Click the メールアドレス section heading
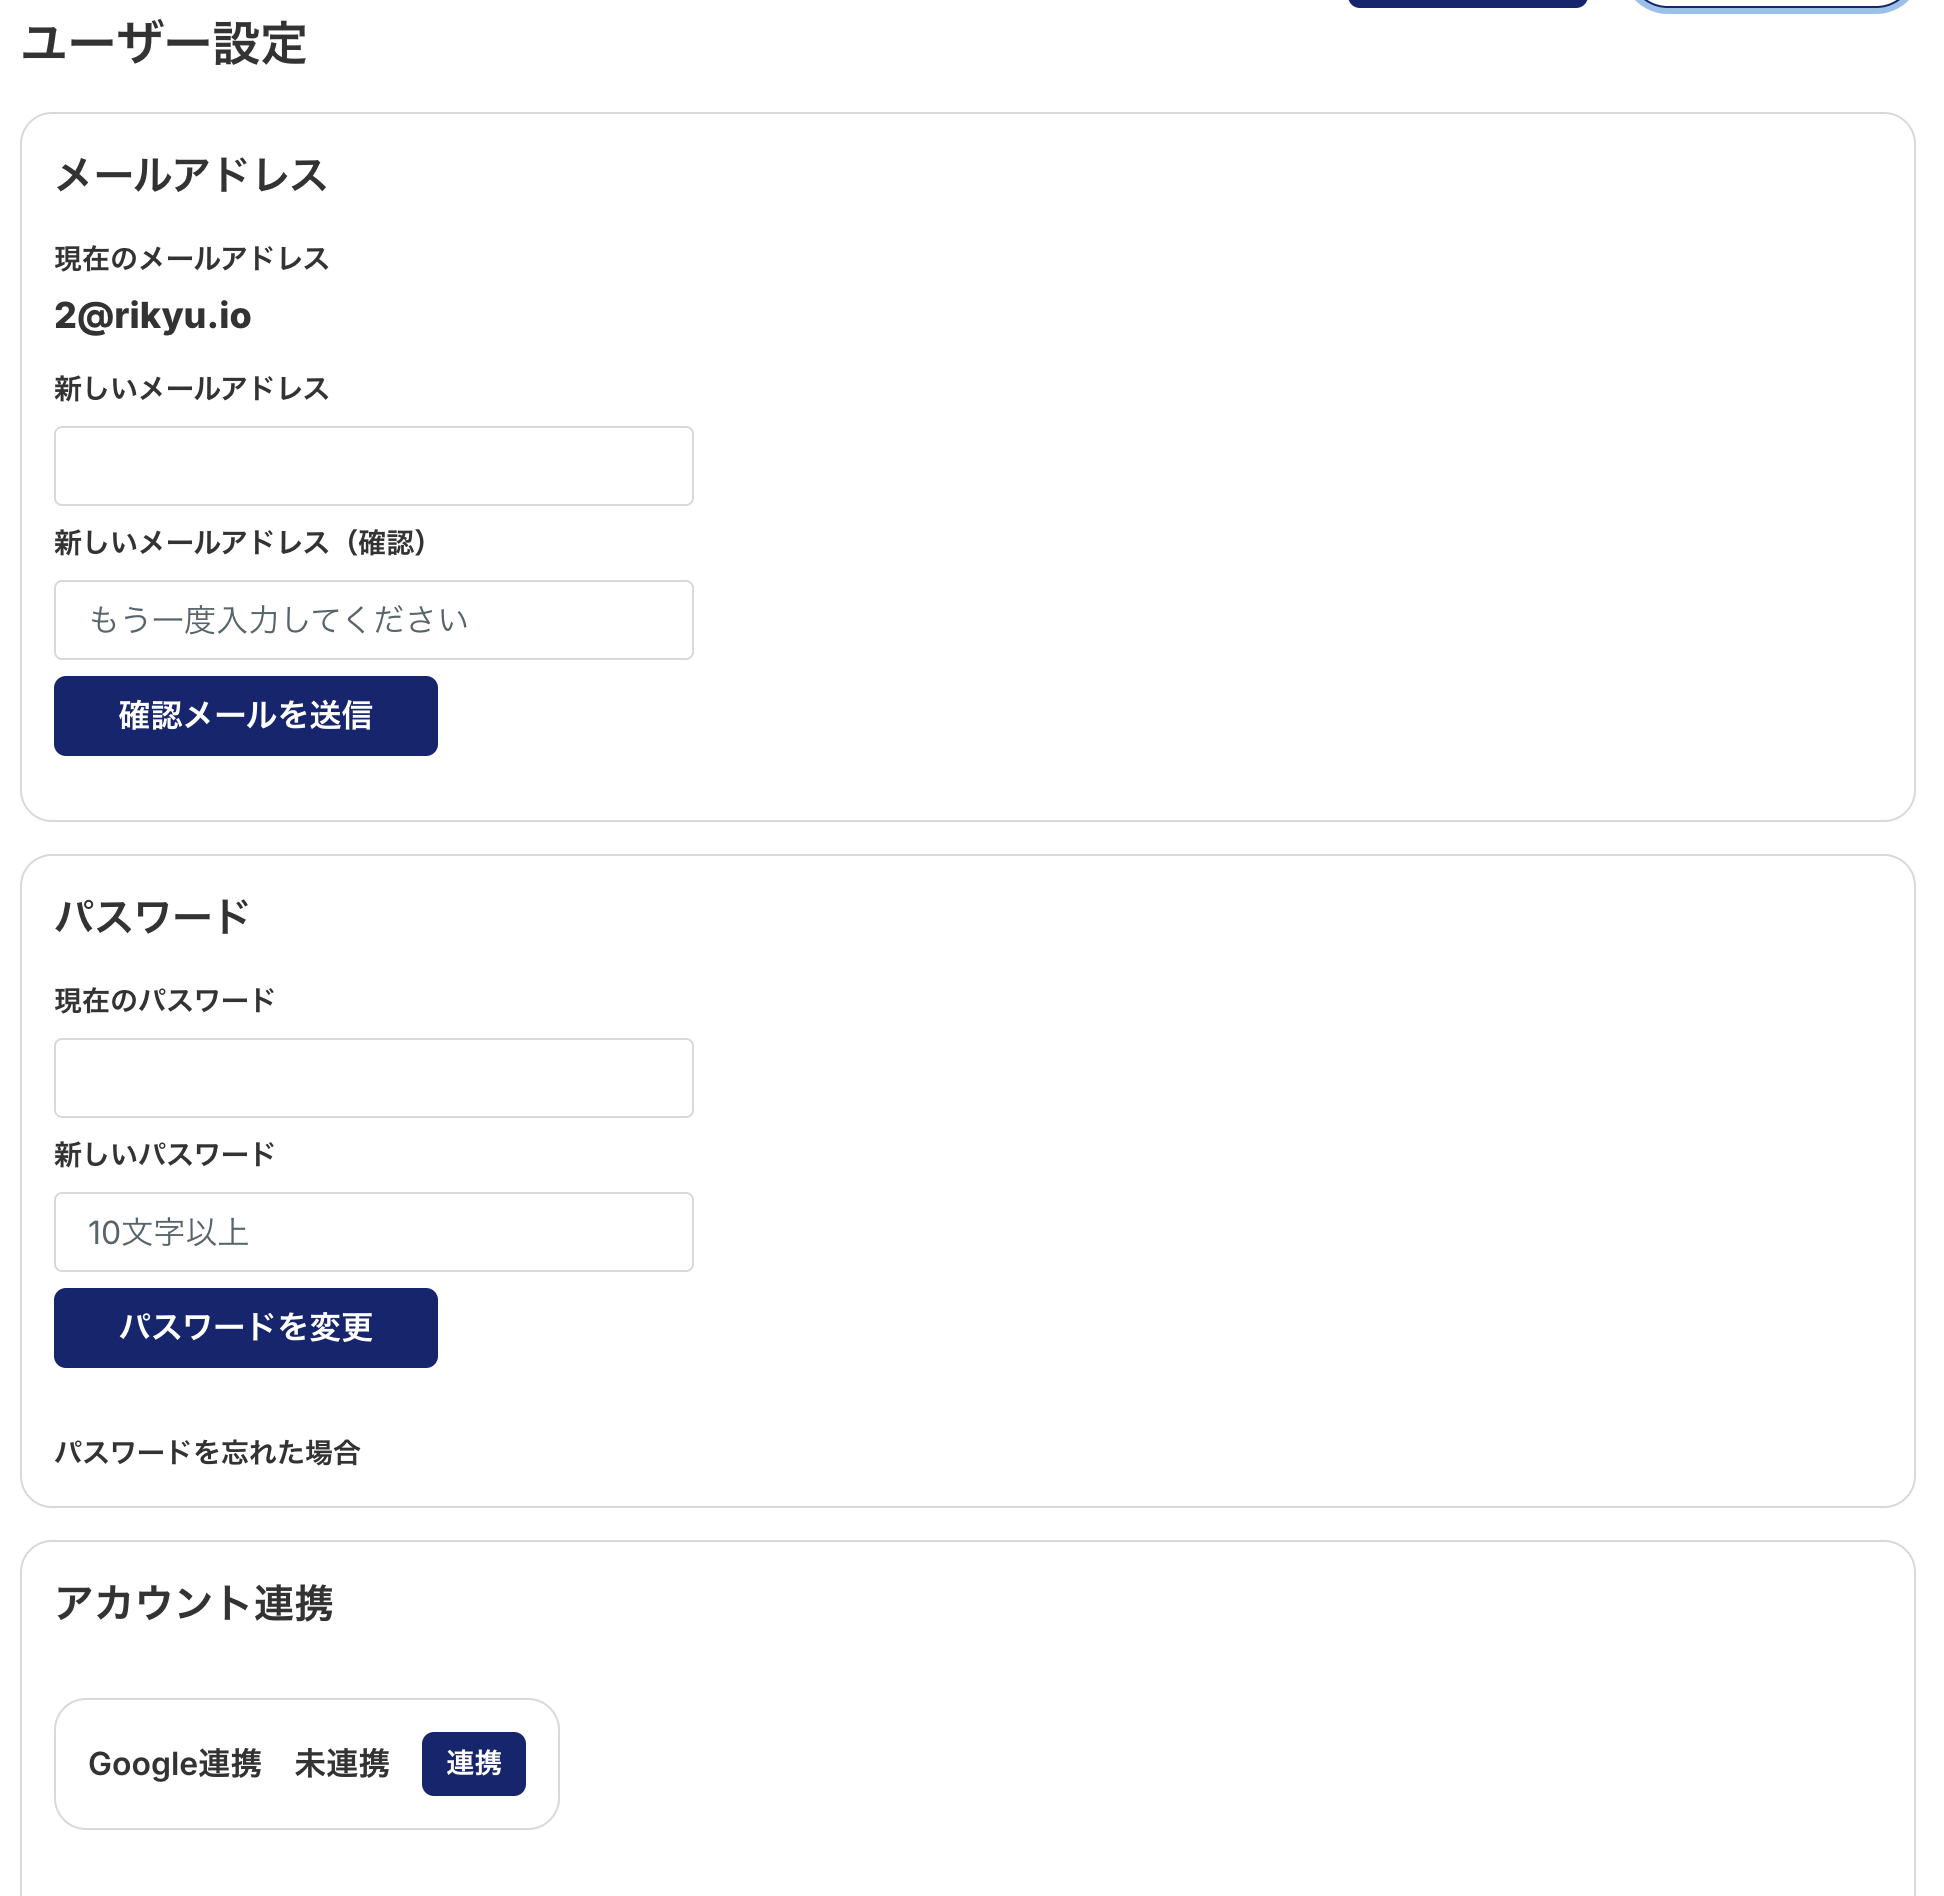 (191, 176)
